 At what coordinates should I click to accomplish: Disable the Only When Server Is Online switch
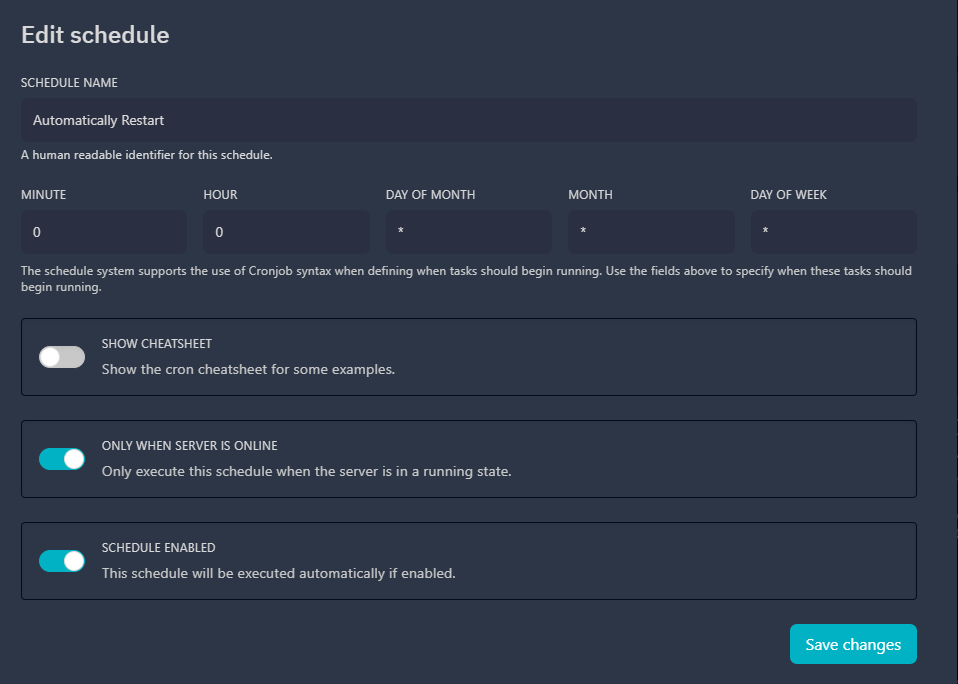pyautogui.click(x=62, y=459)
